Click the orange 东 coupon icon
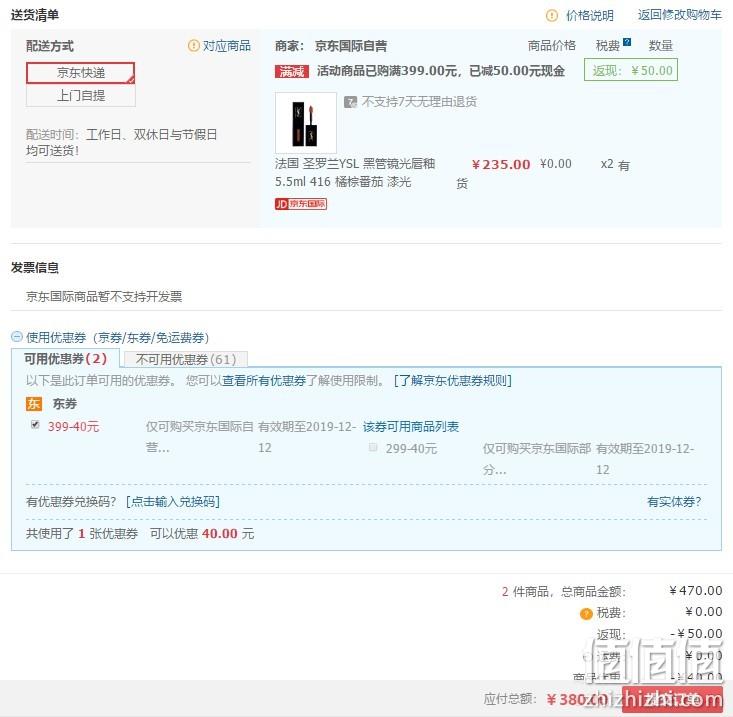This screenshot has height=717, width=733. point(34,404)
